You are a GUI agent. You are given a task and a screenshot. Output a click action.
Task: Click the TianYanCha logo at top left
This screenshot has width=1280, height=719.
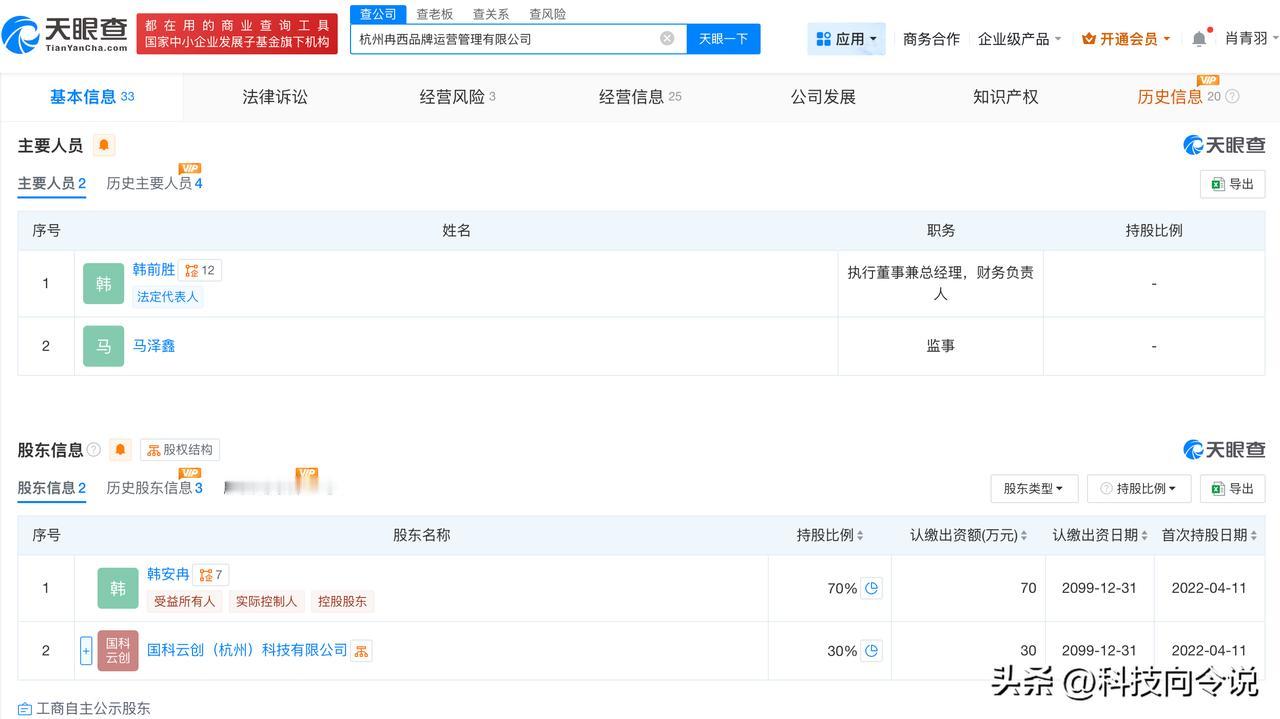[66, 35]
